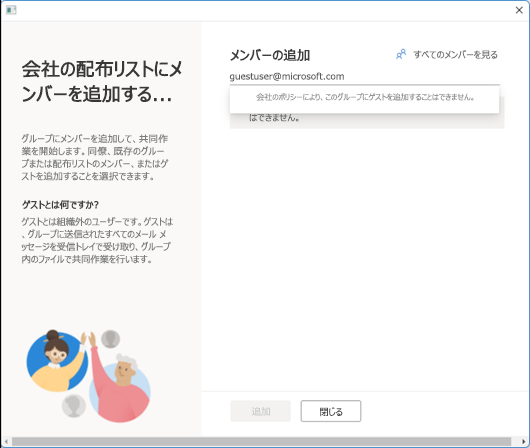
Task: Click the app icon in title bar
Action: click(11, 10)
